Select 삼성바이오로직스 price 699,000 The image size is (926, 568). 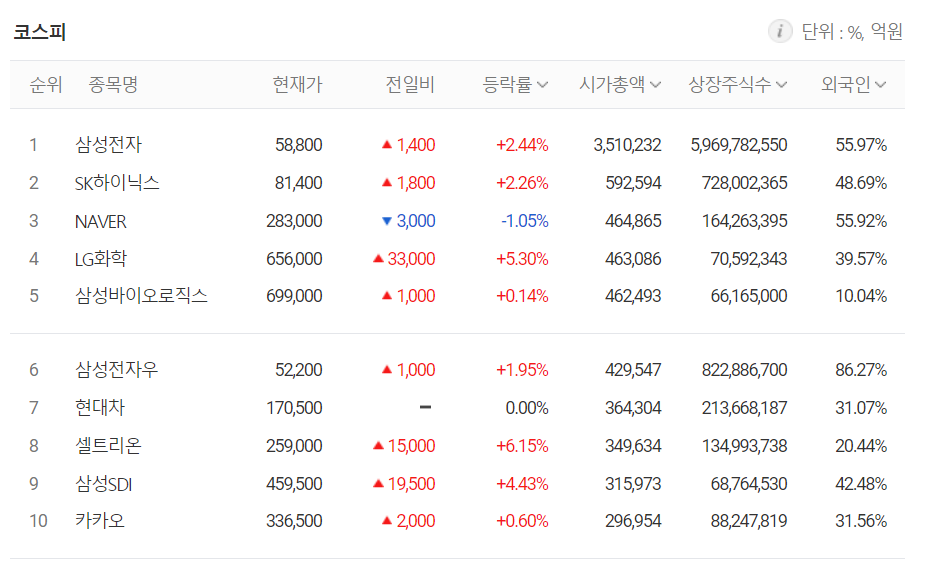tap(294, 296)
